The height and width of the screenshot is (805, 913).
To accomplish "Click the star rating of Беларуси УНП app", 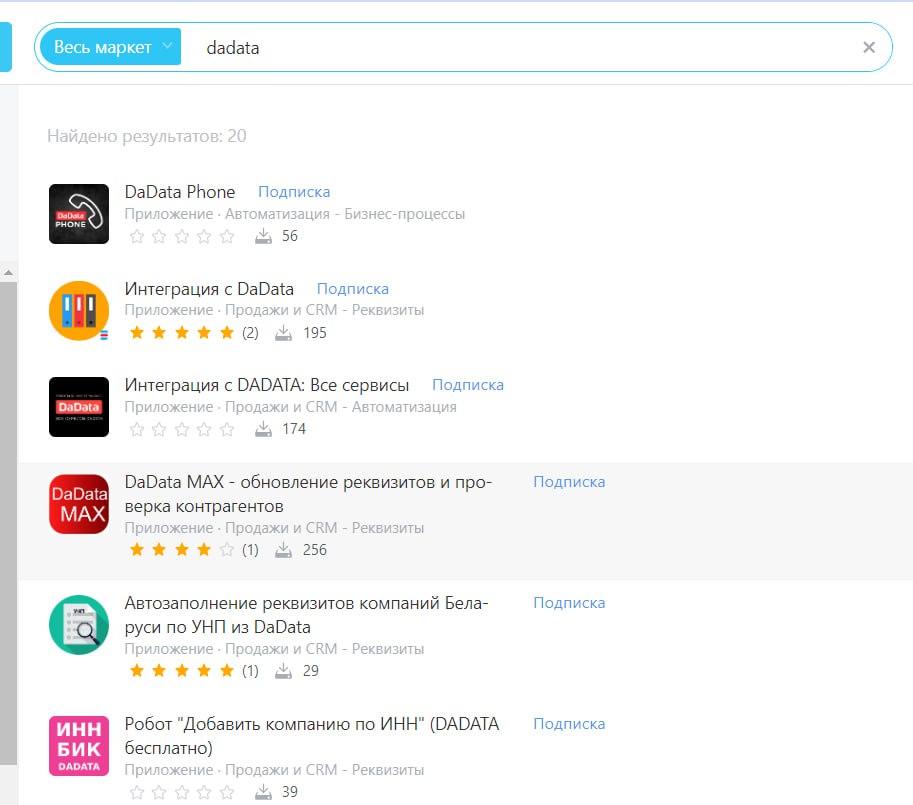I will click(182, 671).
